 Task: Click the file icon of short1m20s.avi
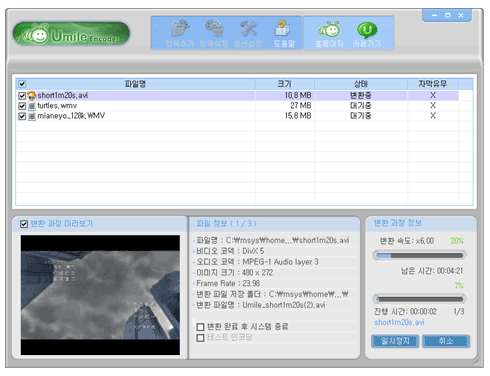pos(32,96)
